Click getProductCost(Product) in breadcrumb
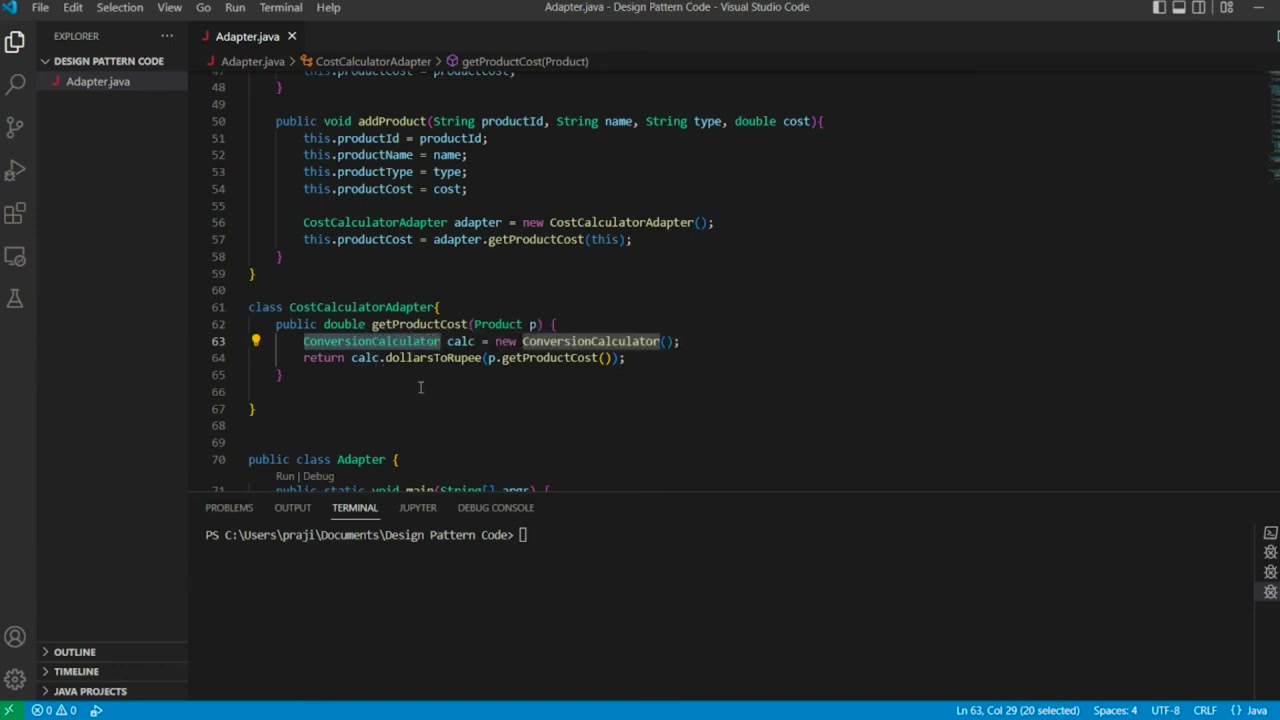1280x720 pixels. (x=525, y=61)
